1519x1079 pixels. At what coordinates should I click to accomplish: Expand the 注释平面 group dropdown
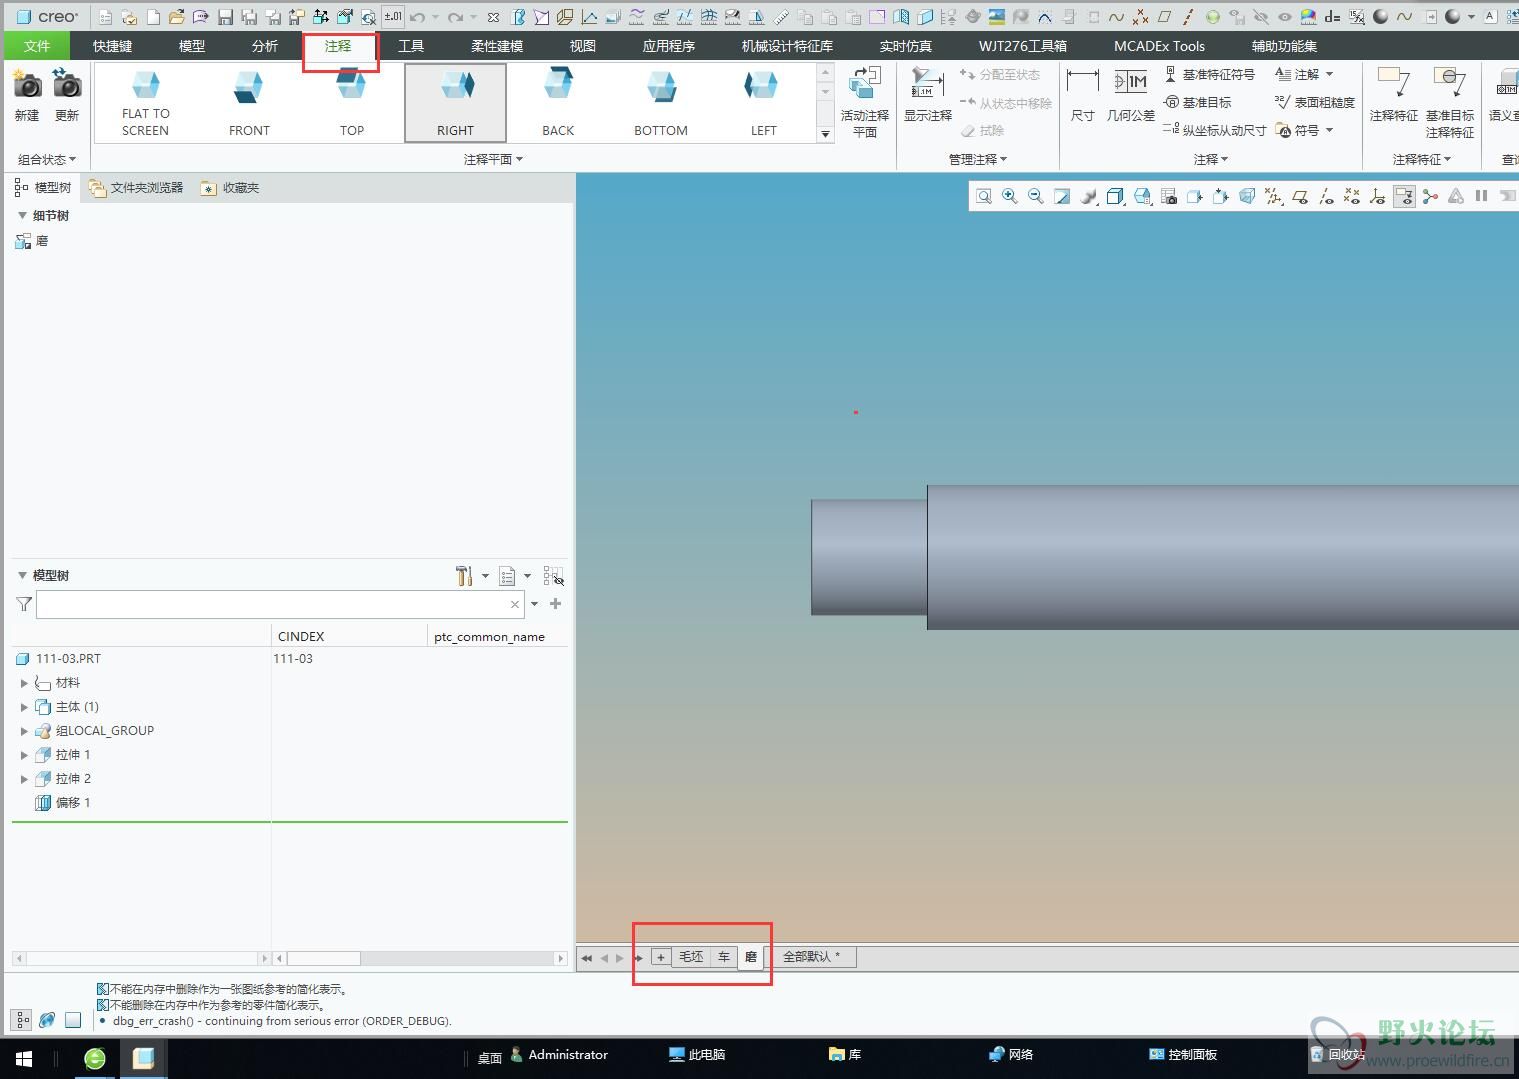(493, 159)
